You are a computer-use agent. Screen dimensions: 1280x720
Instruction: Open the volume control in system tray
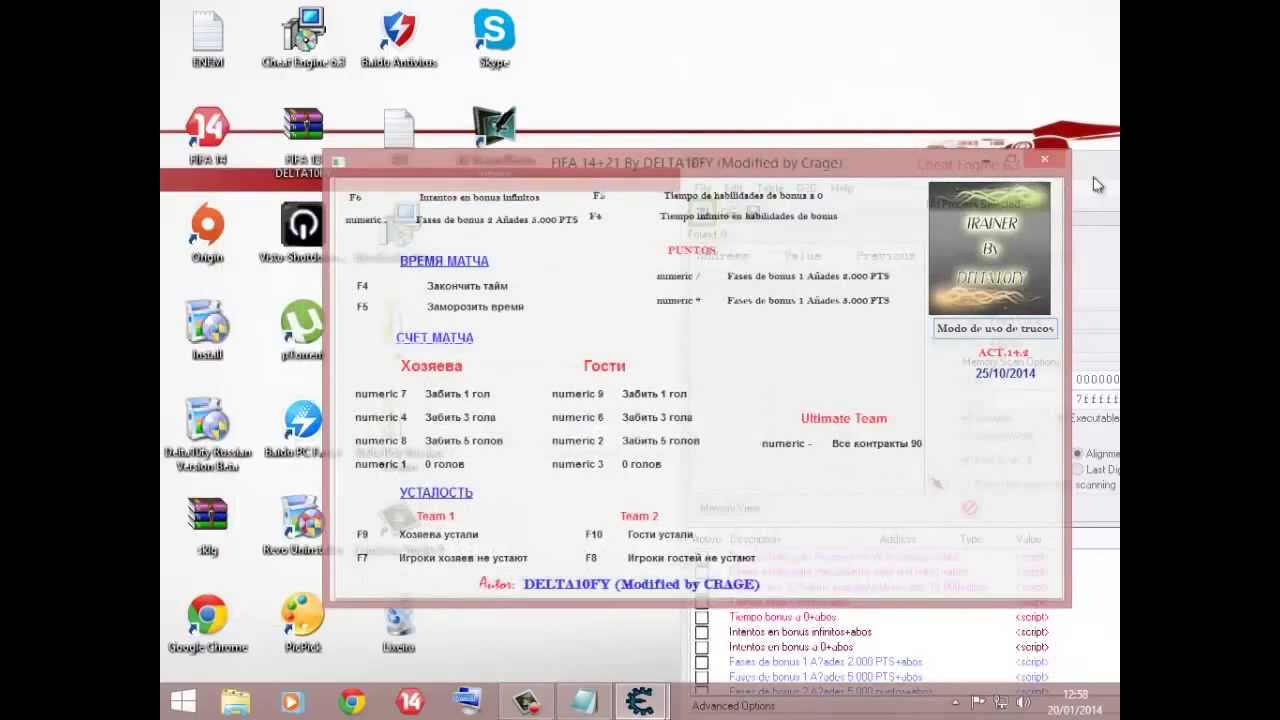click(x=1023, y=702)
